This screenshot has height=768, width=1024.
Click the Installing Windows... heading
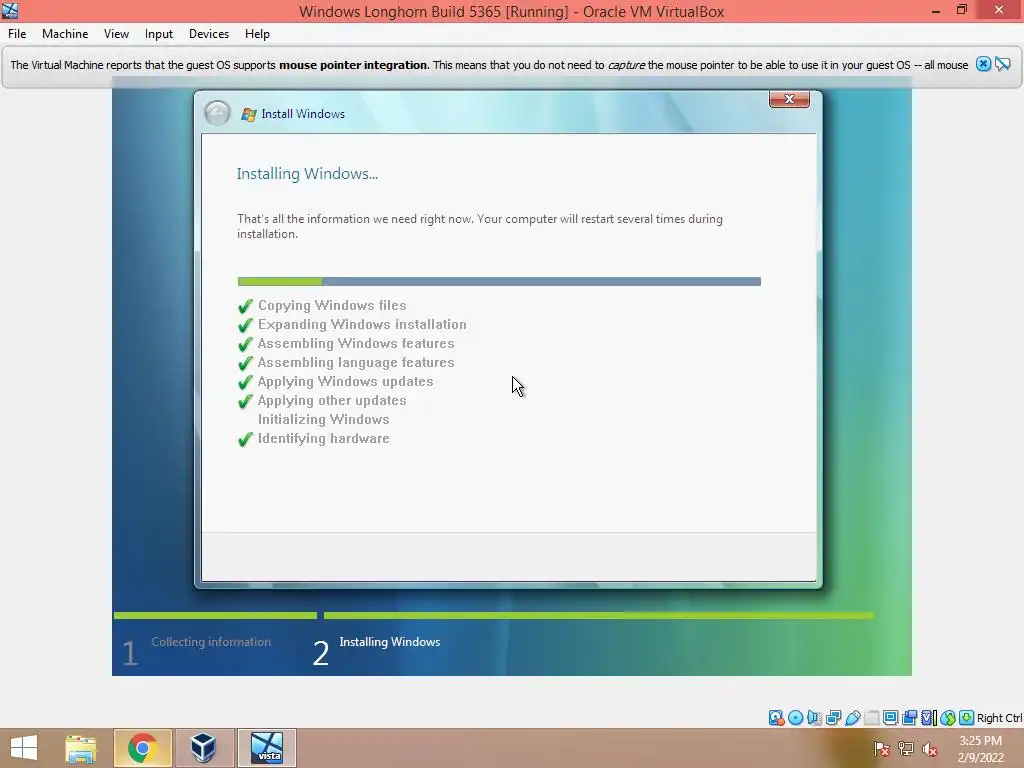[x=307, y=174]
